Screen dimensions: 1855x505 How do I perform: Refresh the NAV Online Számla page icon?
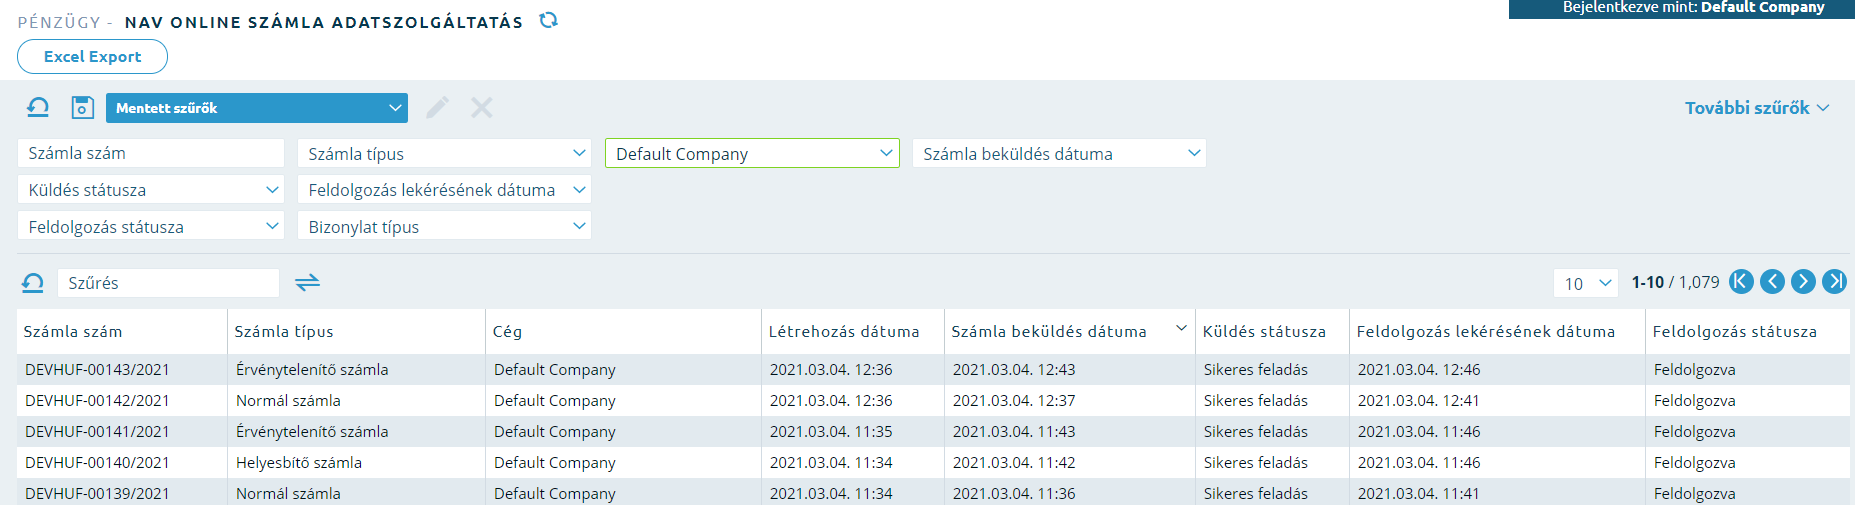click(548, 20)
